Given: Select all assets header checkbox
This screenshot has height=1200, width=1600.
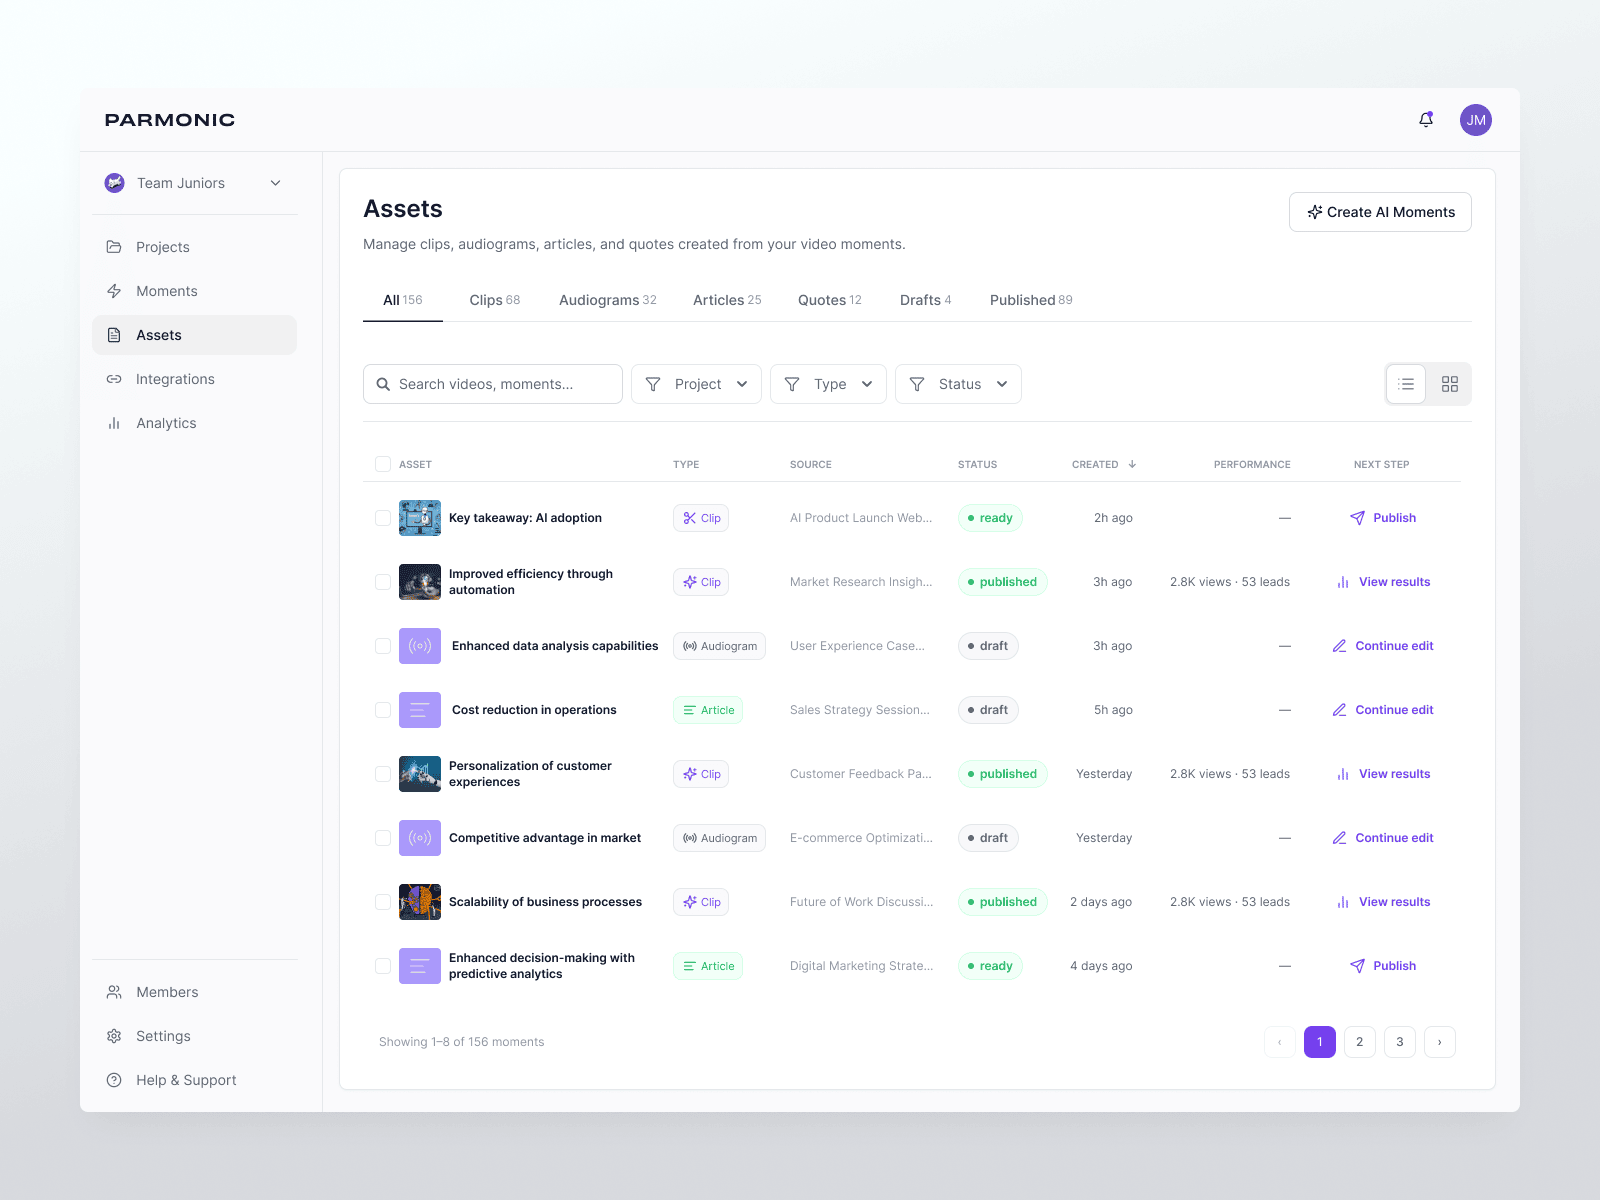Looking at the screenshot, I should (383, 464).
